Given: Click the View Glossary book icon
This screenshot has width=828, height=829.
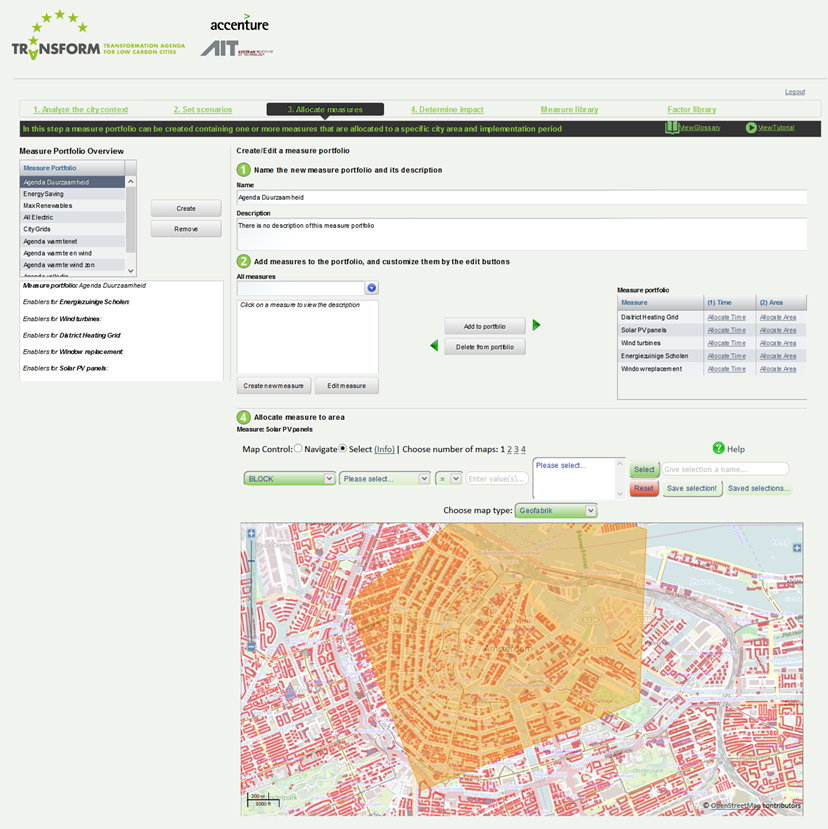Looking at the screenshot, I should (x=671, y=128).
